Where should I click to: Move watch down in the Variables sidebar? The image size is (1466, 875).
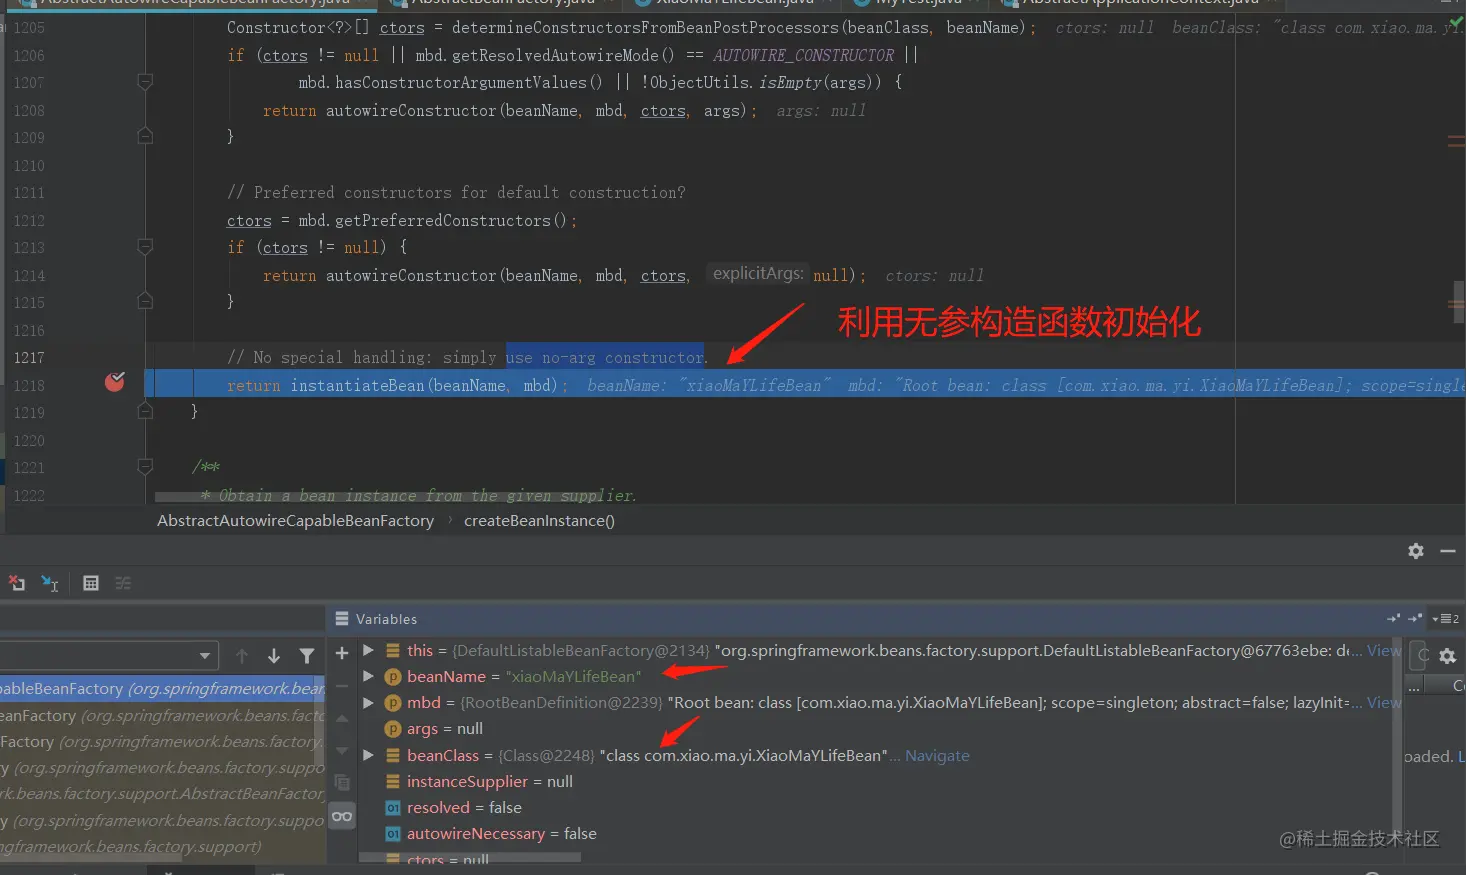[342, 751]
